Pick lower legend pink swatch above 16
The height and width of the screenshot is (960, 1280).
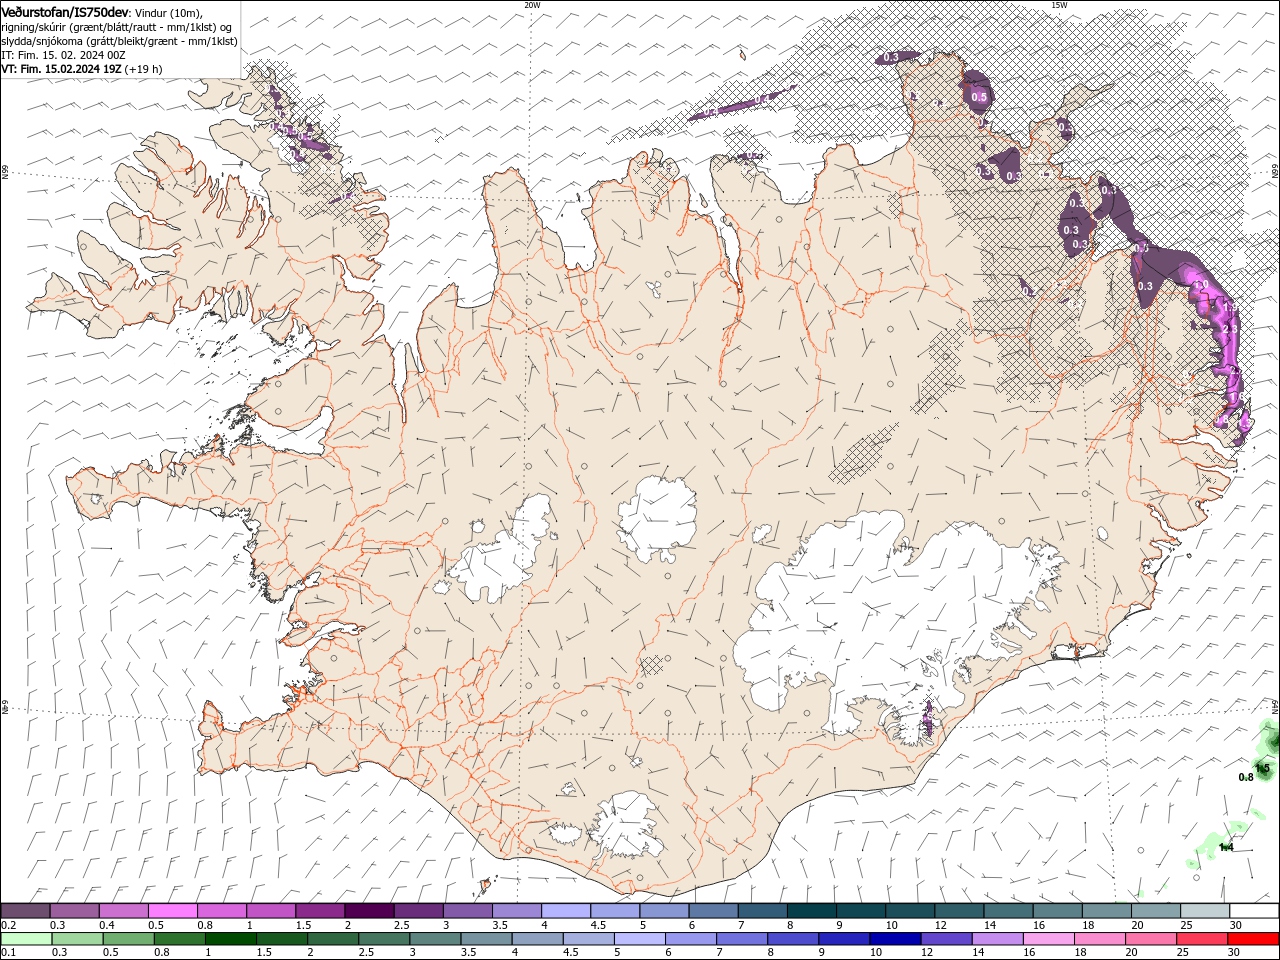point(1050,939)
